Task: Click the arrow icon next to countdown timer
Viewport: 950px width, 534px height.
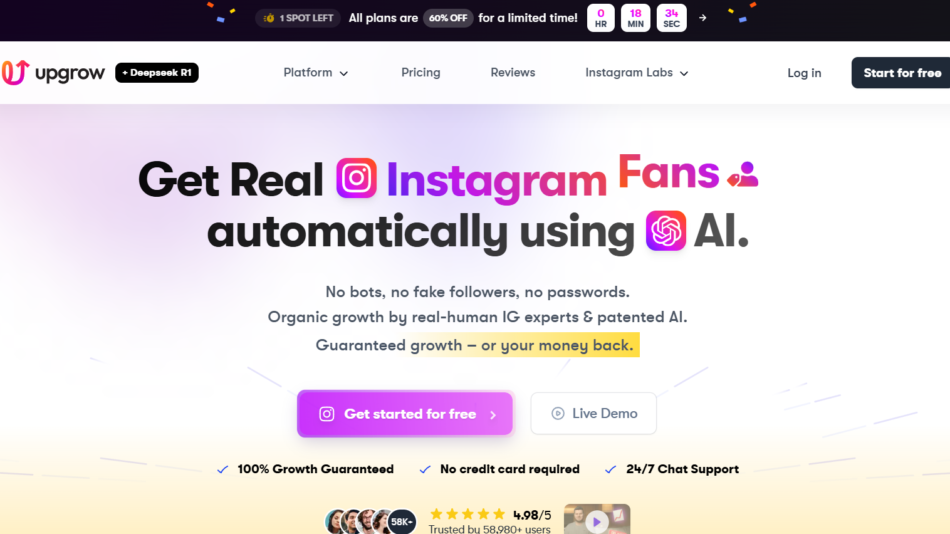Action: tap(703, 18)
